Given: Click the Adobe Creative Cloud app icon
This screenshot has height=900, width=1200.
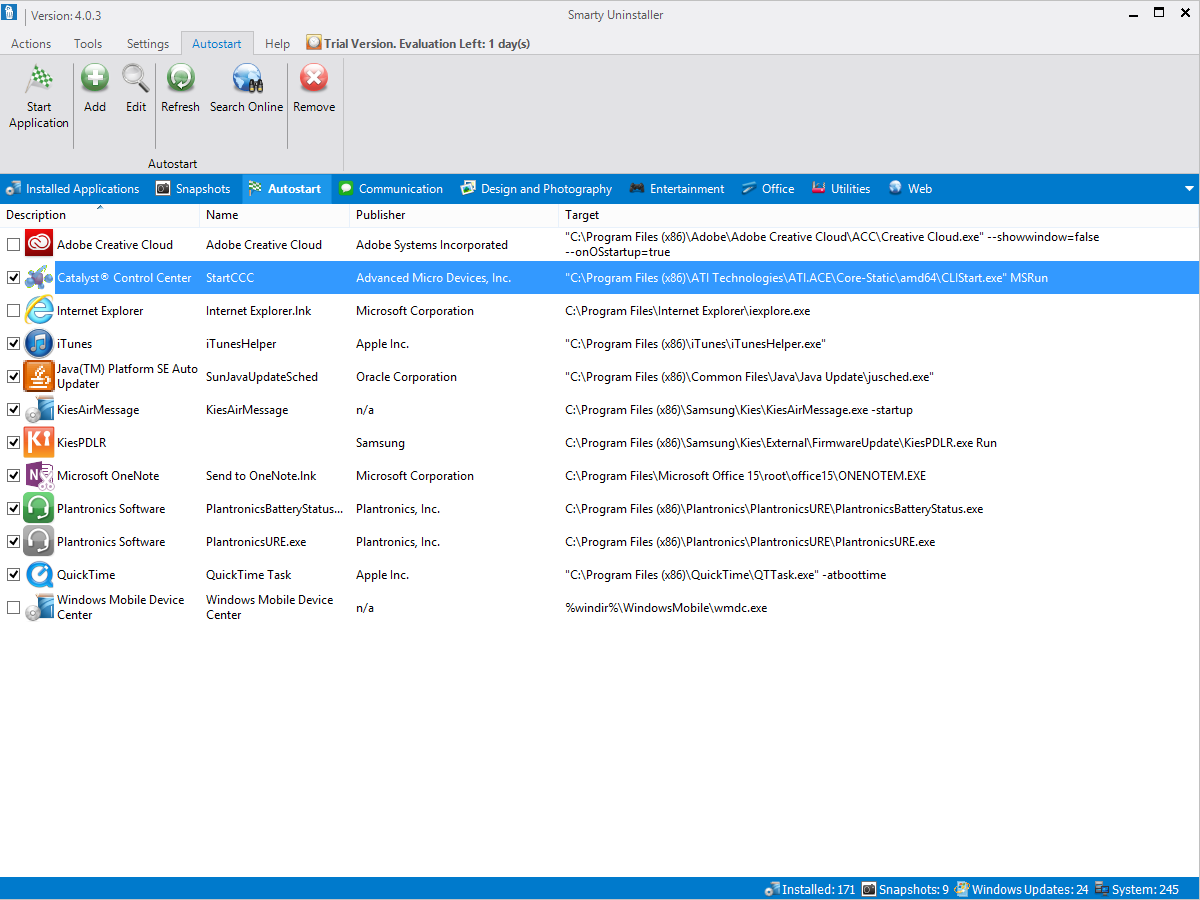Looking at the screenshot, I should click(x=39, y=245).
